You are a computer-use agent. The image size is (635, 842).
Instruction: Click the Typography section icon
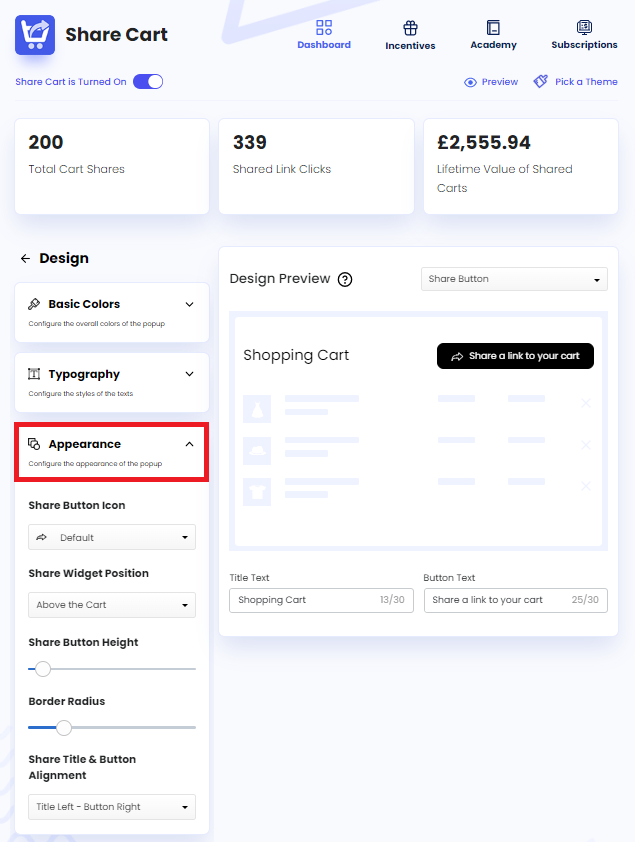[x=34, y=372]
